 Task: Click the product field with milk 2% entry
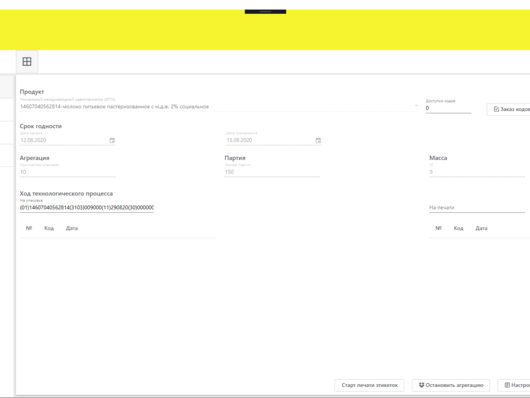218,107
